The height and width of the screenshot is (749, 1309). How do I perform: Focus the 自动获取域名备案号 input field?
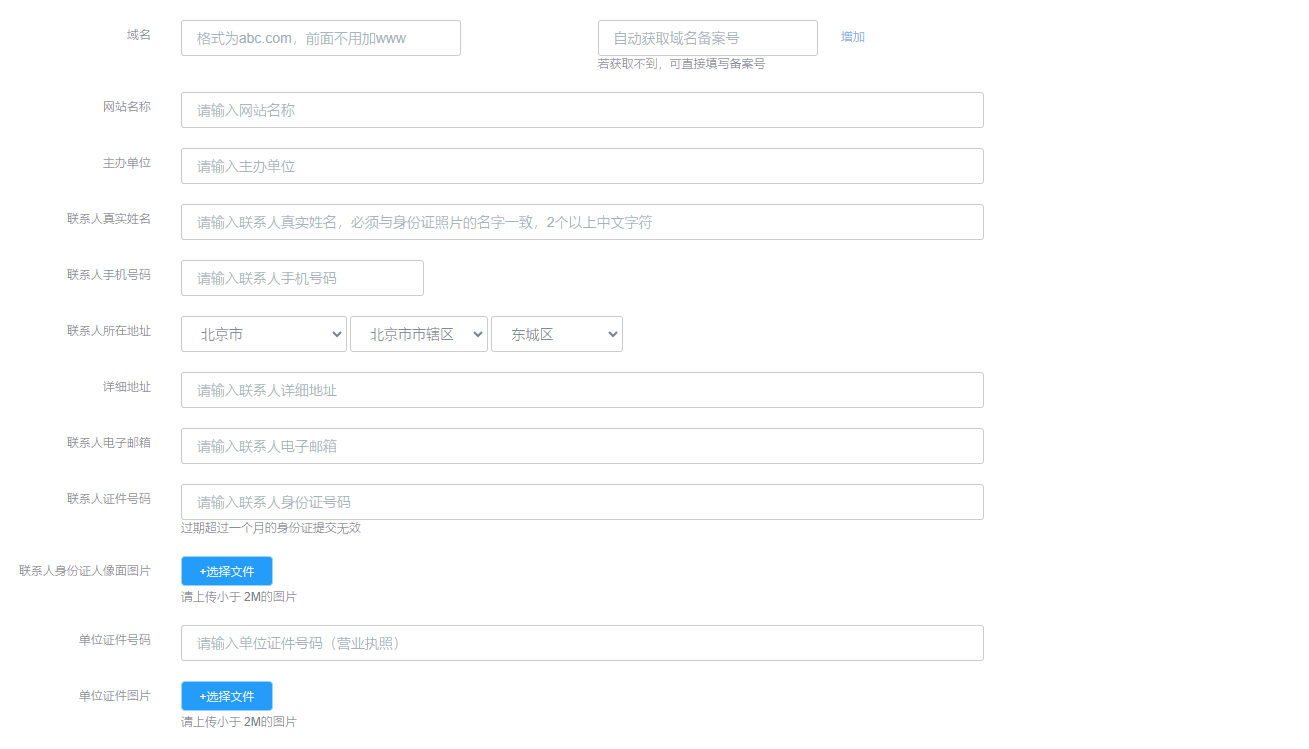[708, 38]
